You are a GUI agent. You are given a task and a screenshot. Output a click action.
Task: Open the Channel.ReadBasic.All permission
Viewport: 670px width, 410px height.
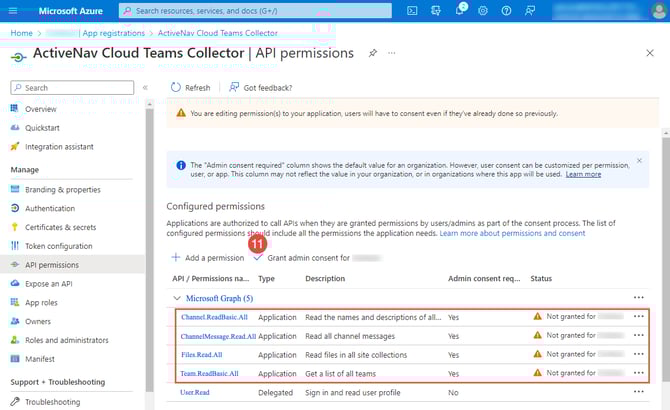tap(215, 317)
